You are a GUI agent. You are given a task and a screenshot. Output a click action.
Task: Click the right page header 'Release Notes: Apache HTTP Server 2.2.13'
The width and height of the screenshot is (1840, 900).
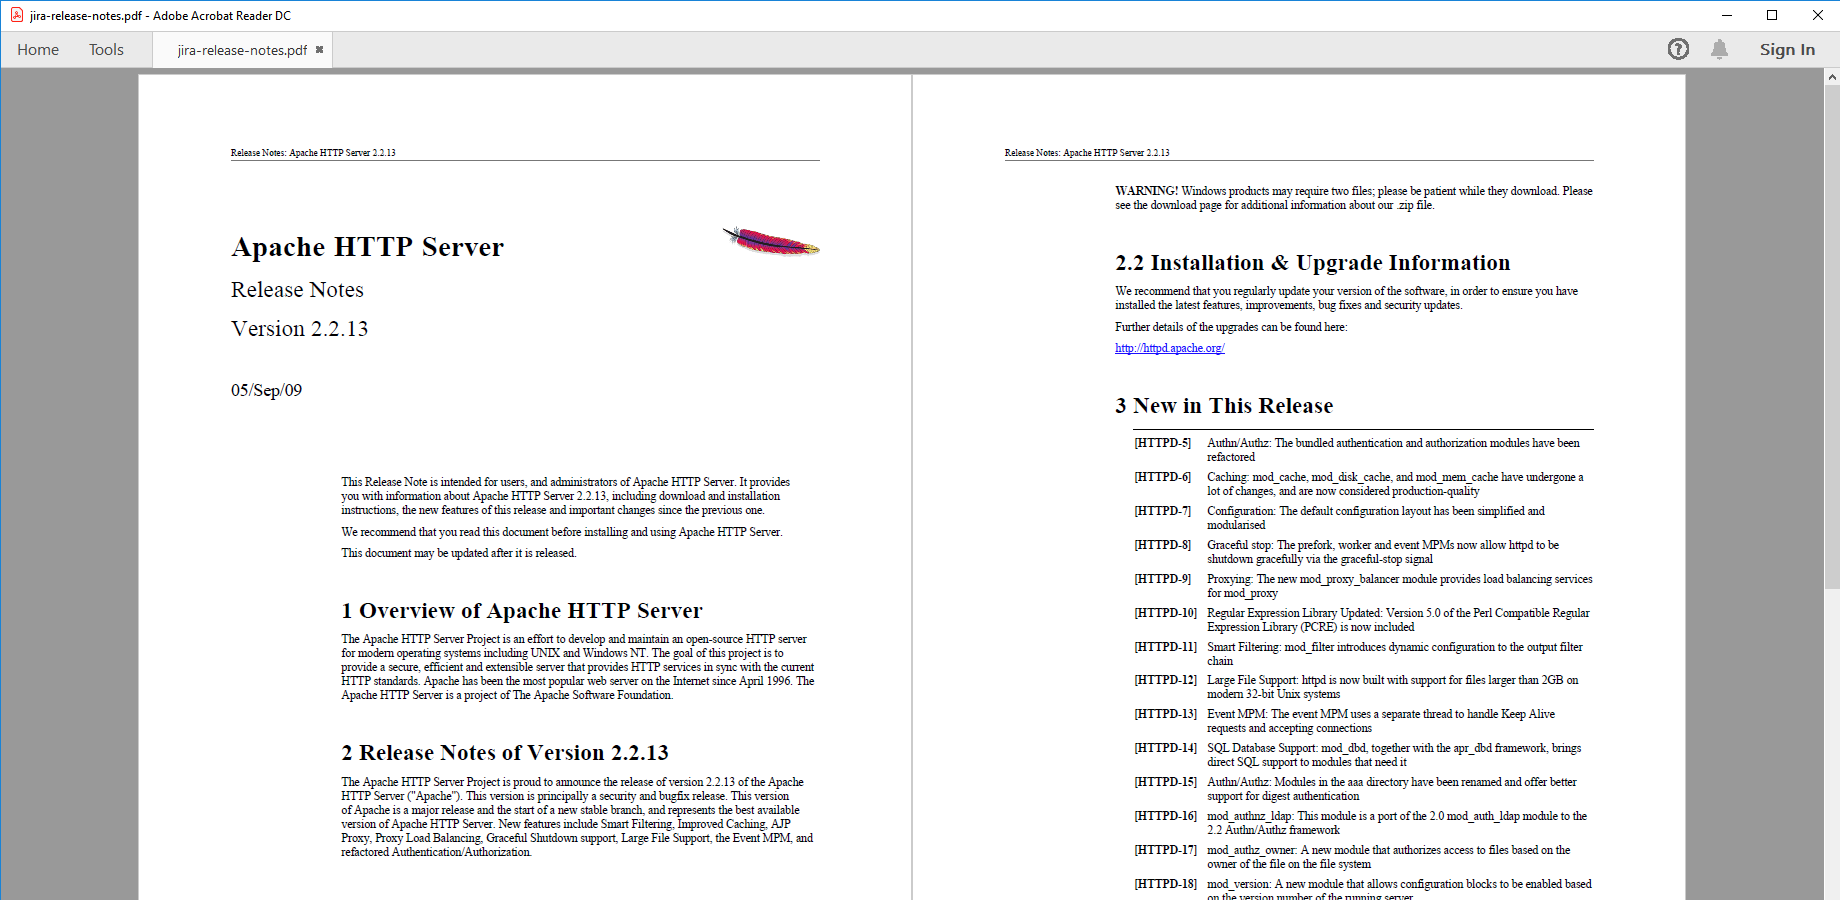pos(1087,153)
